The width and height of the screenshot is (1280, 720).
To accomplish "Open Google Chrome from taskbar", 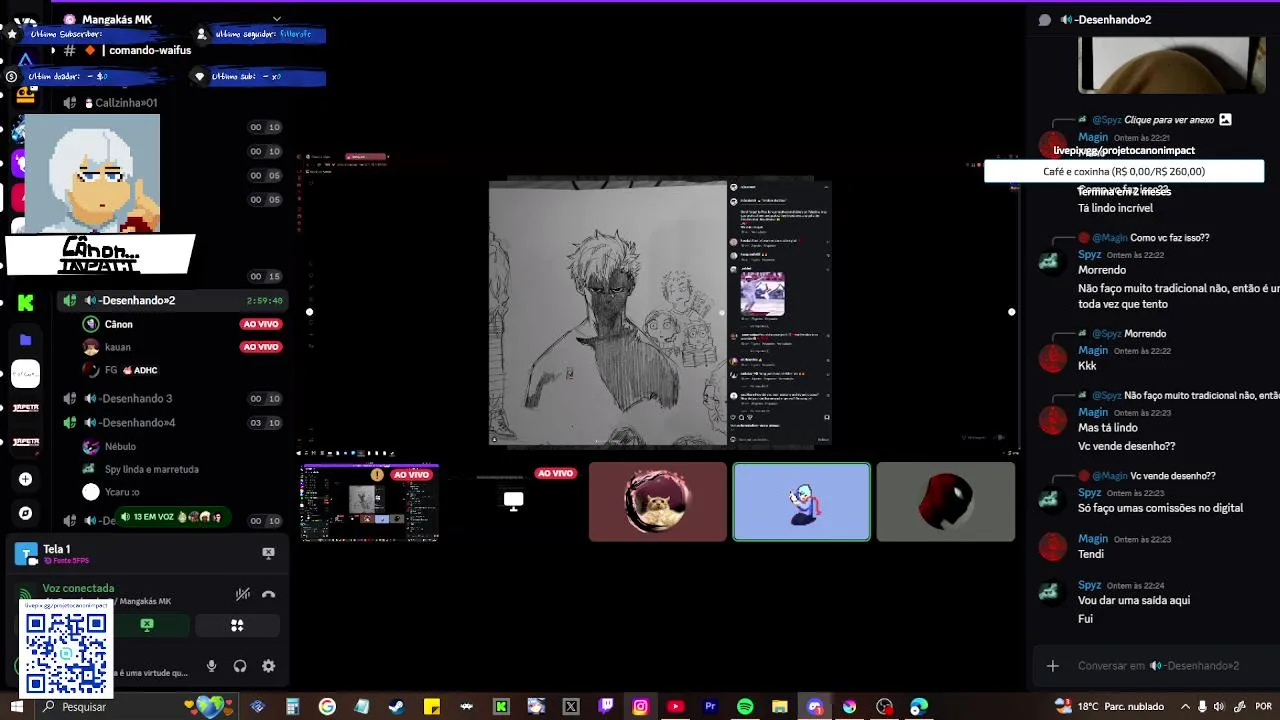I will [327, 706].
